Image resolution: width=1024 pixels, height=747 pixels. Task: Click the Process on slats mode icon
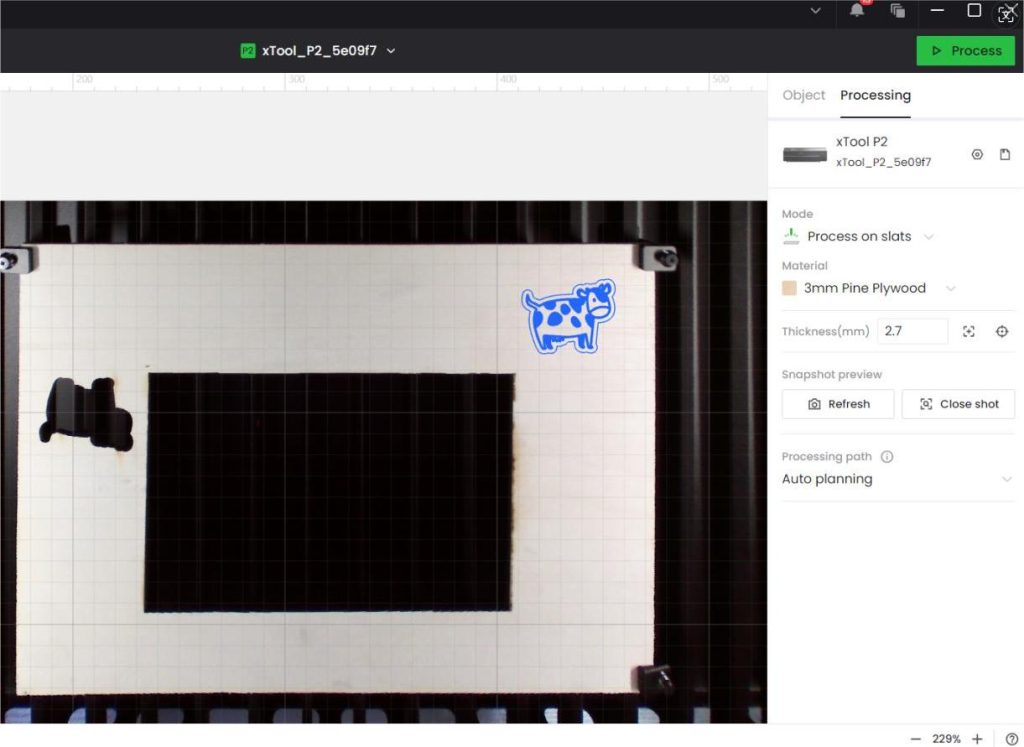(791, 236)
